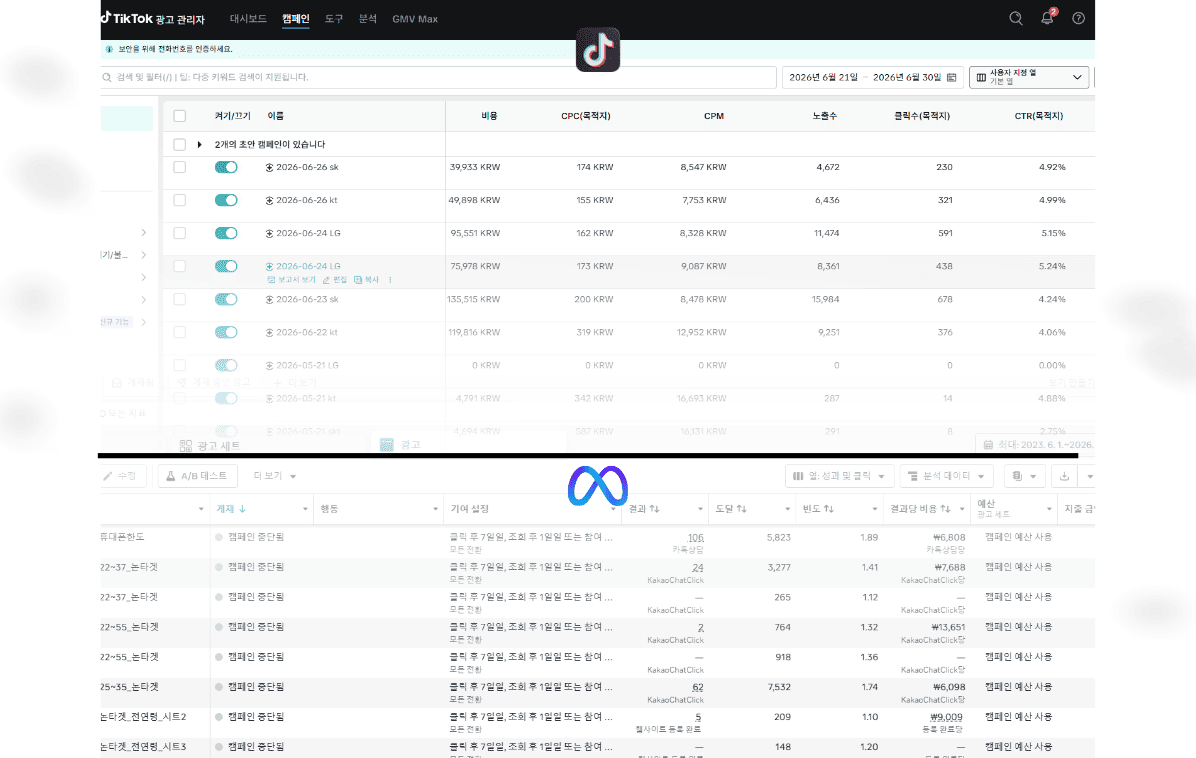1196x758 pixels.
Task: Click the 7,532 reach value
Action: click(x=779, y=687)
